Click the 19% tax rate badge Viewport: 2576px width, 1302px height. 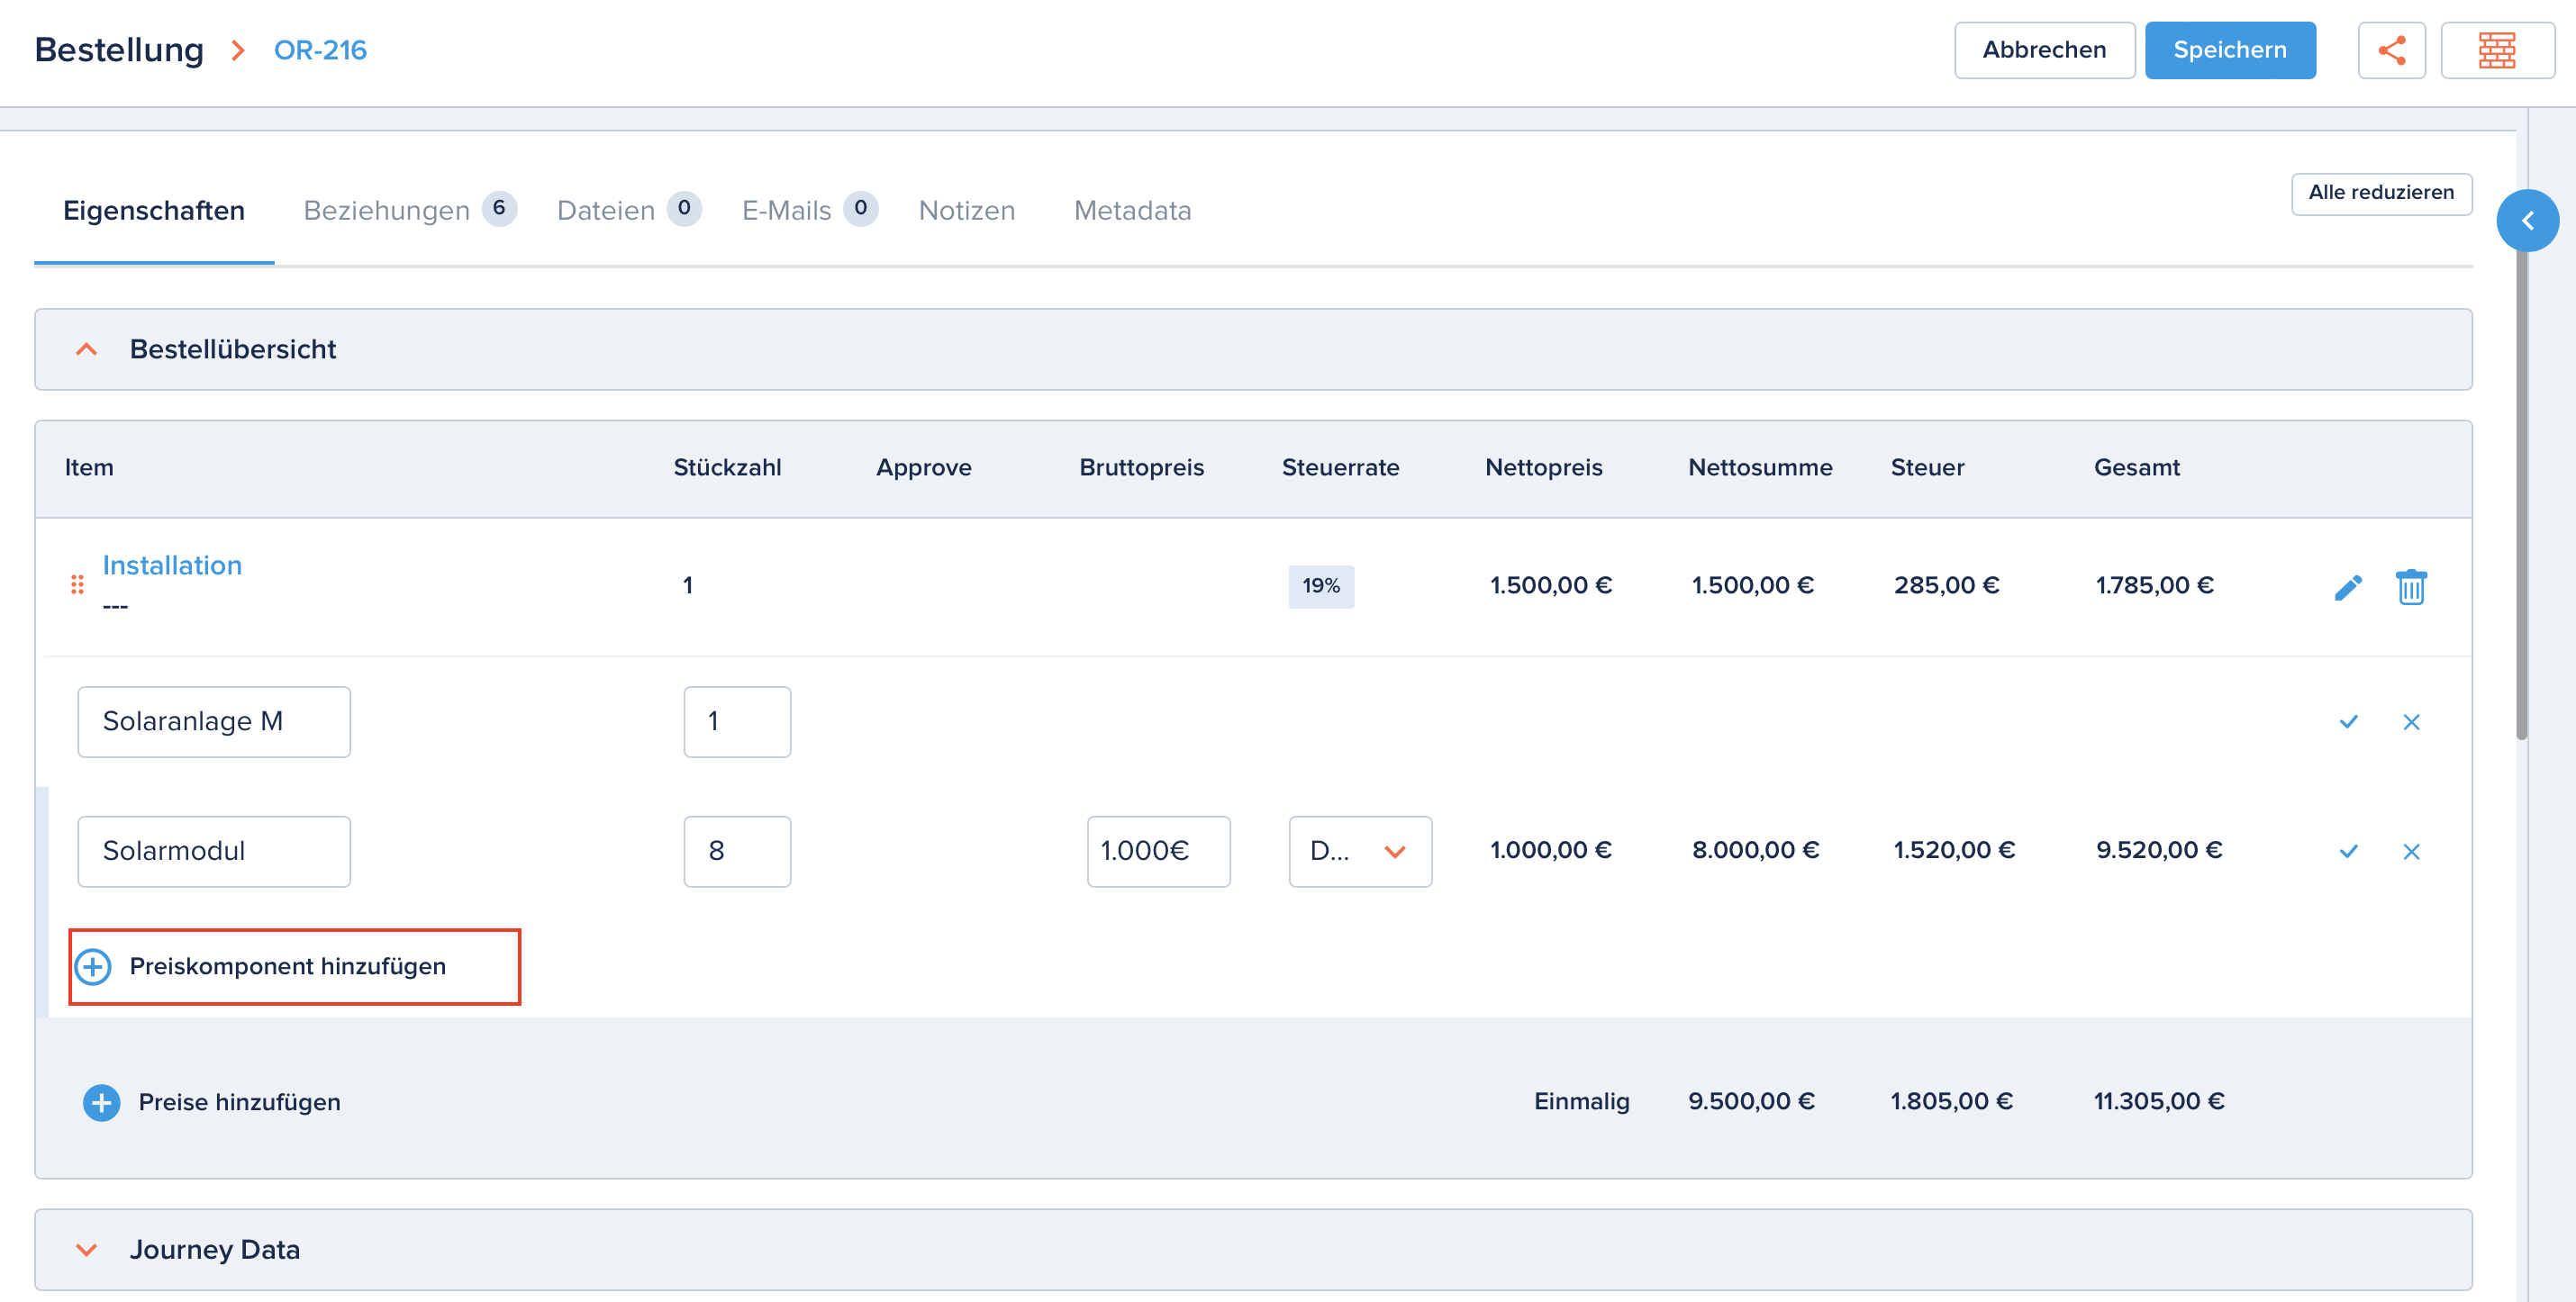1321,586
